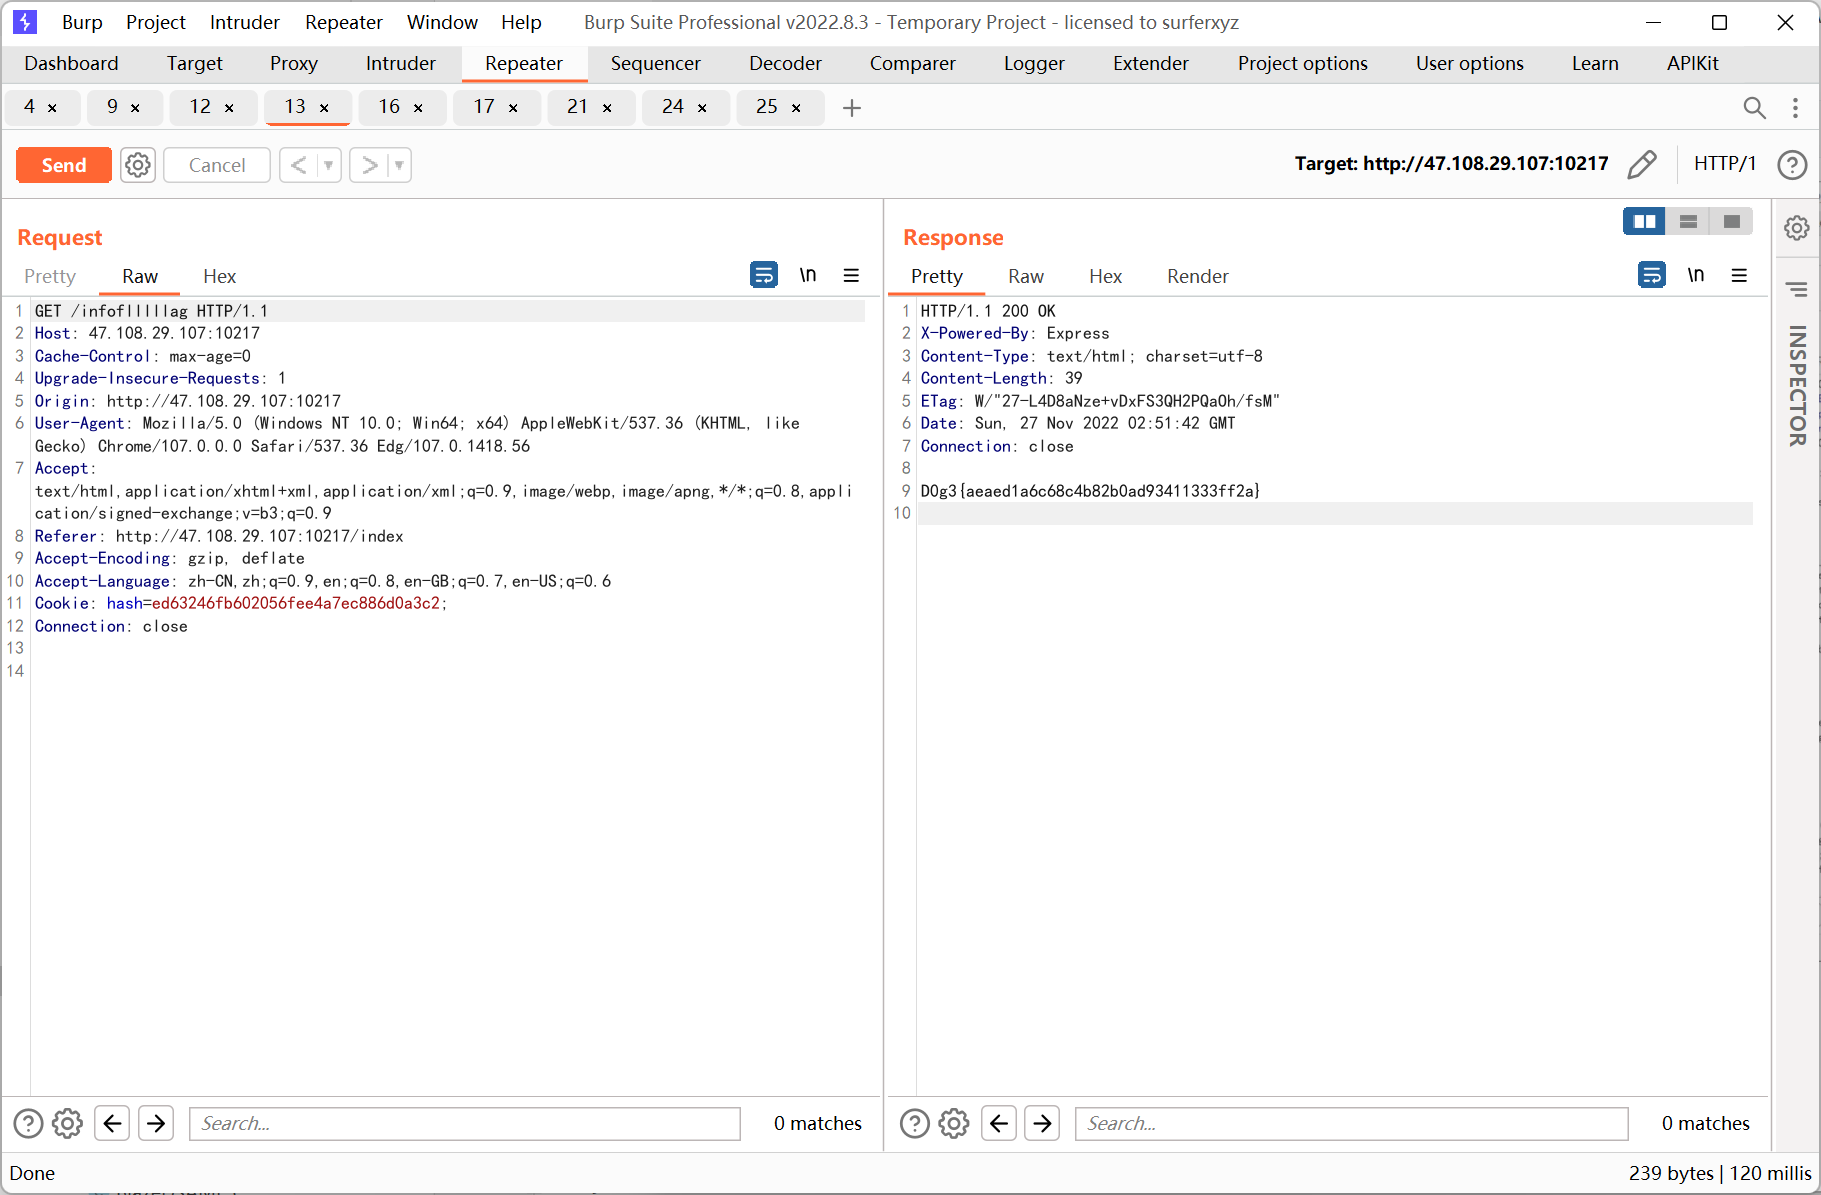1821x1195 pixels.
Task: Switch Response view to Raw
Action: pyautogui.click(x=1025, y=276)
